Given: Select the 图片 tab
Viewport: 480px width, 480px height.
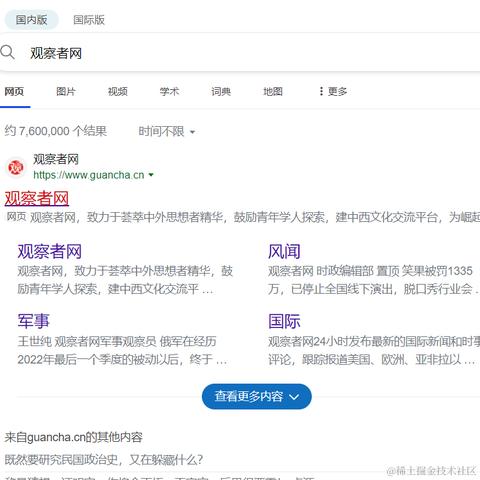Looking at the screenshot, I should tap(66, 91).
